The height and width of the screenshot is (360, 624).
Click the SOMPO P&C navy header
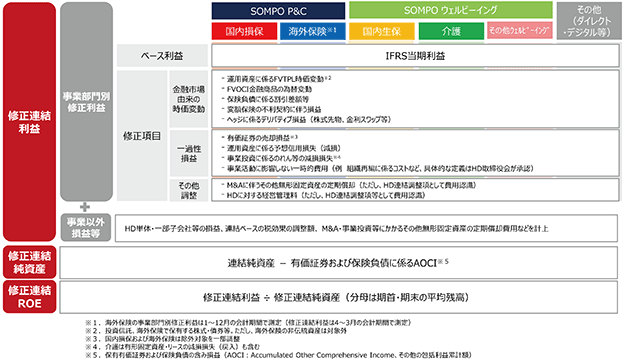point(278,11)
